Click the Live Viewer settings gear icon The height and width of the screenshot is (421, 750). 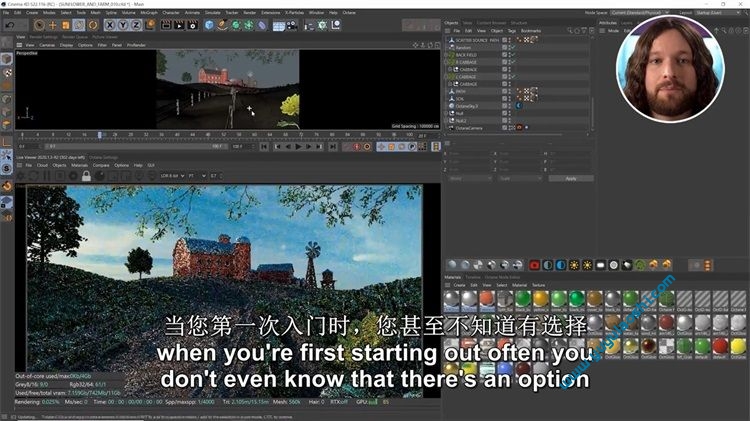pyautogui.click(x=21, y=176)
